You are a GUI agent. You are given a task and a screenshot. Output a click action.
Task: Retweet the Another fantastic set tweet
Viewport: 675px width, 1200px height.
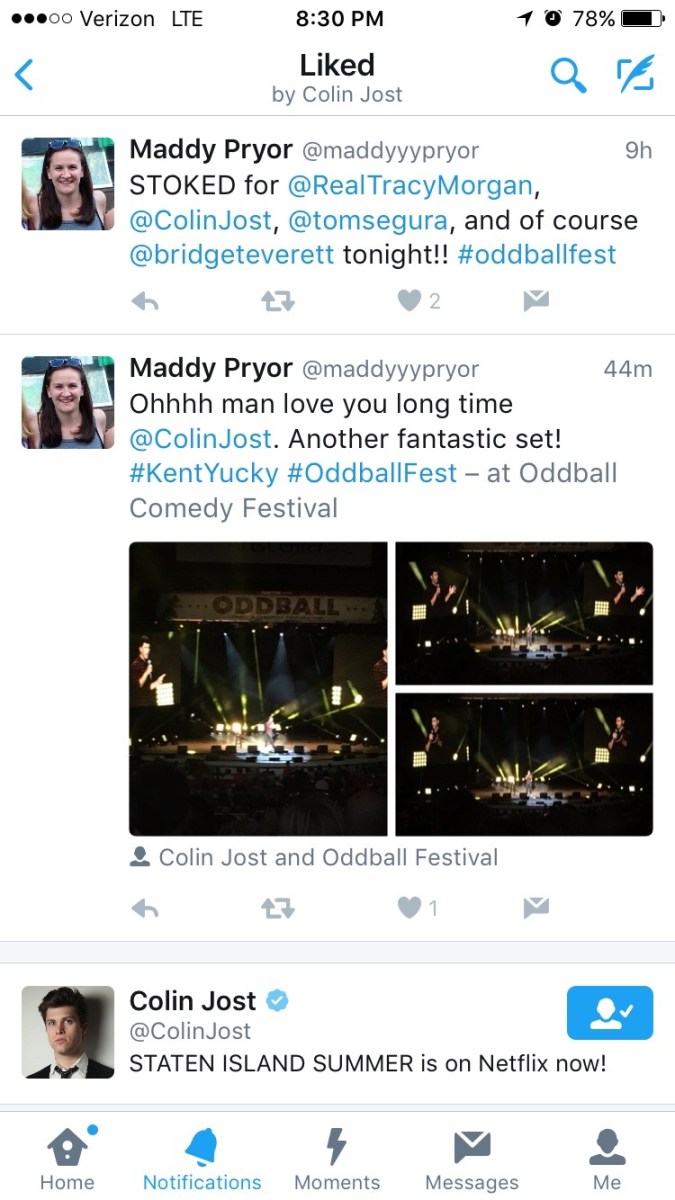coord(277,908)
